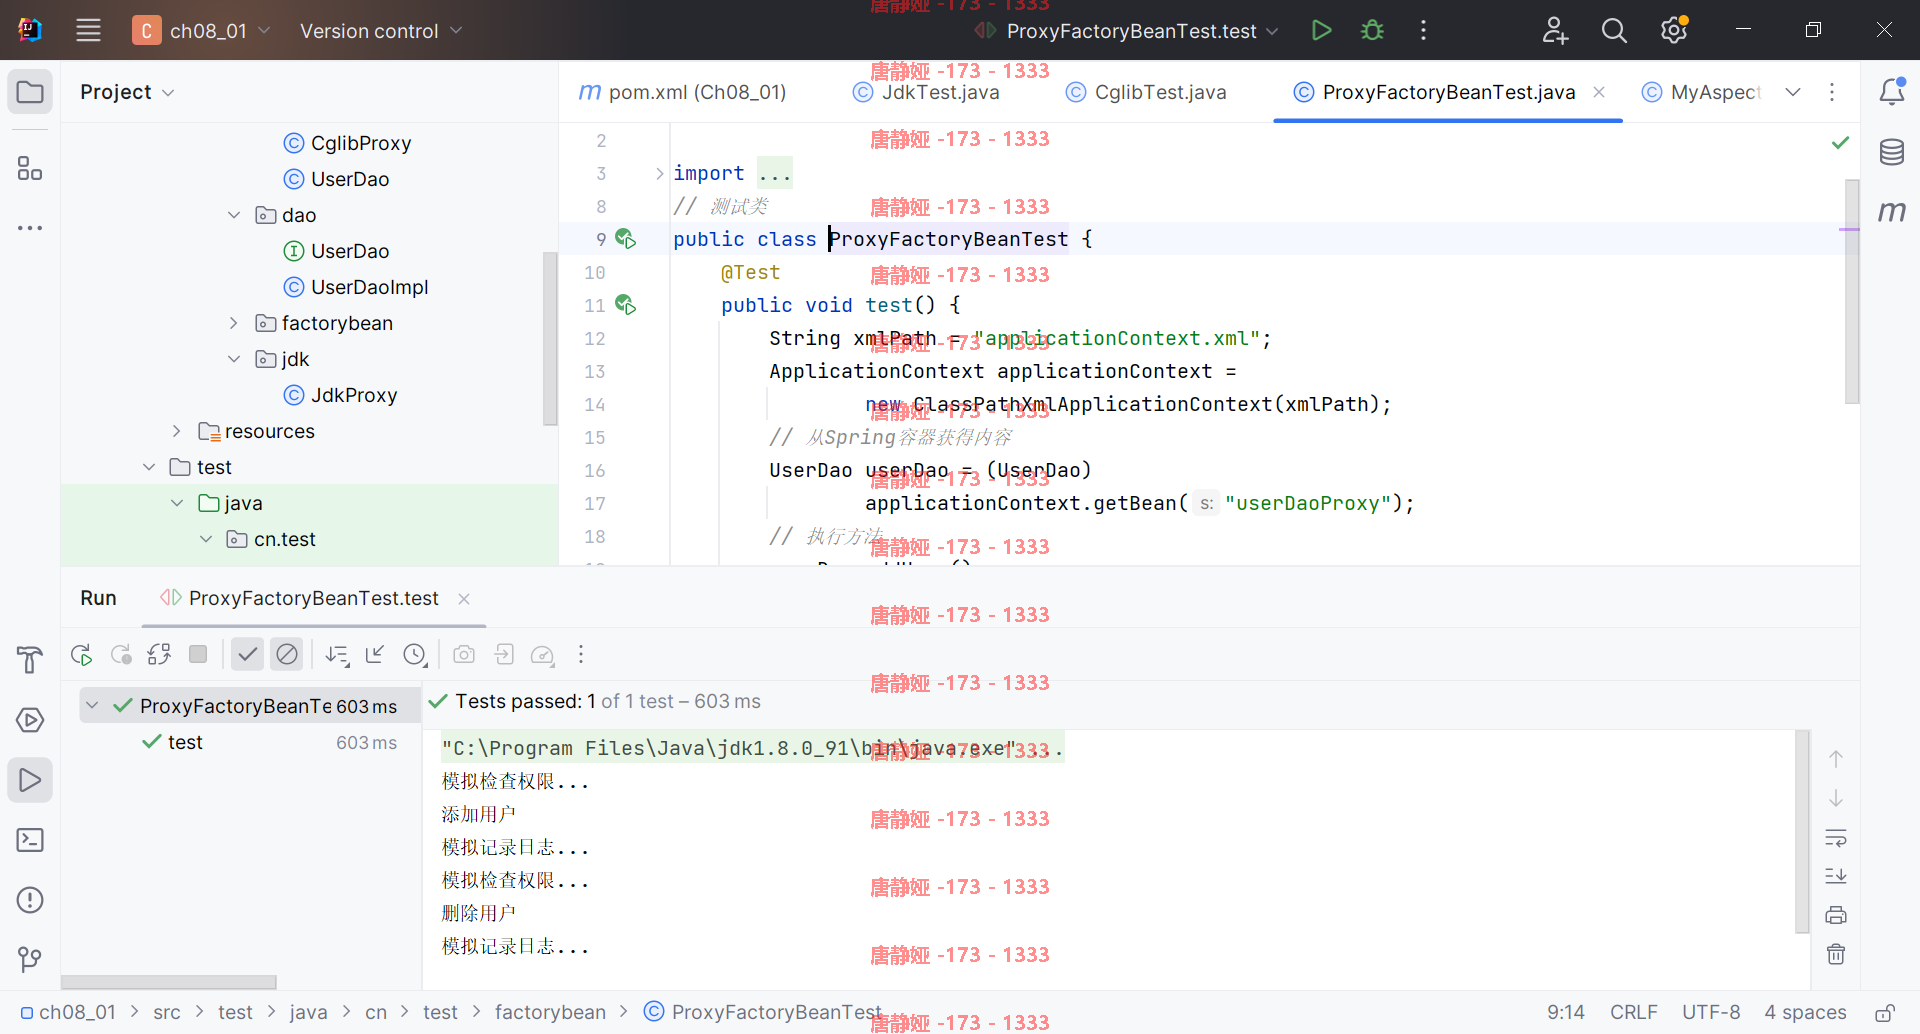Open IDE settings gear
This screenshot has width=1920, height=1034.
(1674, 30)
